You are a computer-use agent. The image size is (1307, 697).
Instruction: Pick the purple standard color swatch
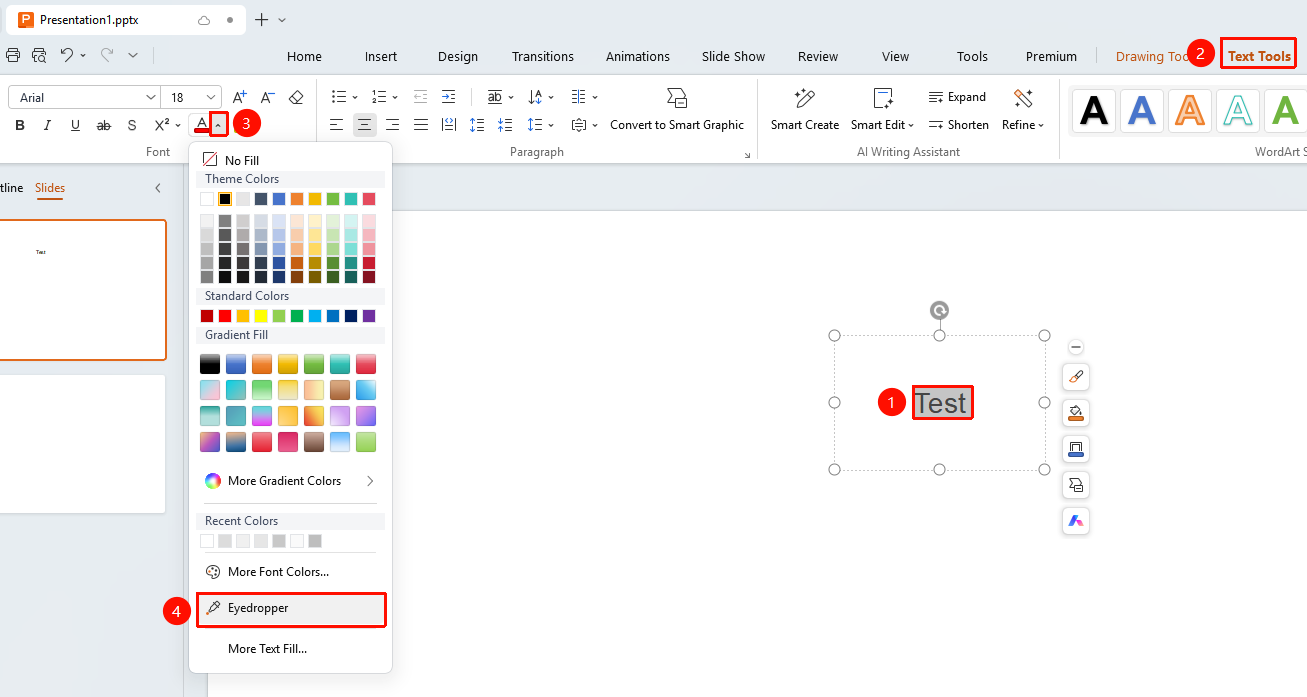click(369, 316)
